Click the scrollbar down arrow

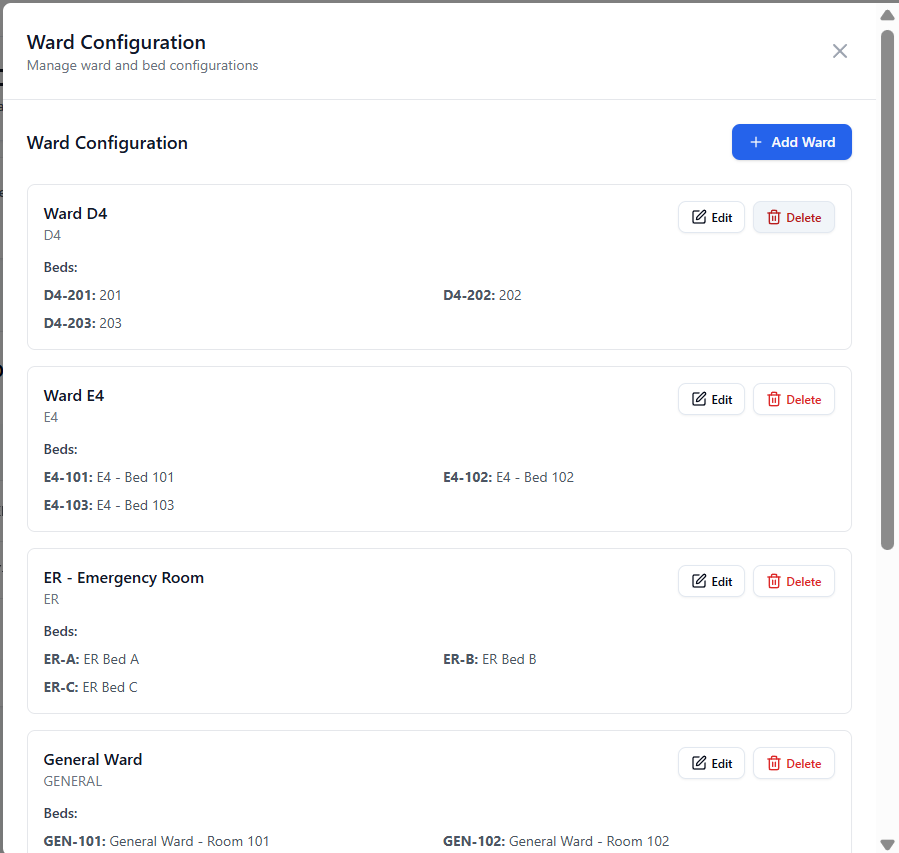click(887, 844)
